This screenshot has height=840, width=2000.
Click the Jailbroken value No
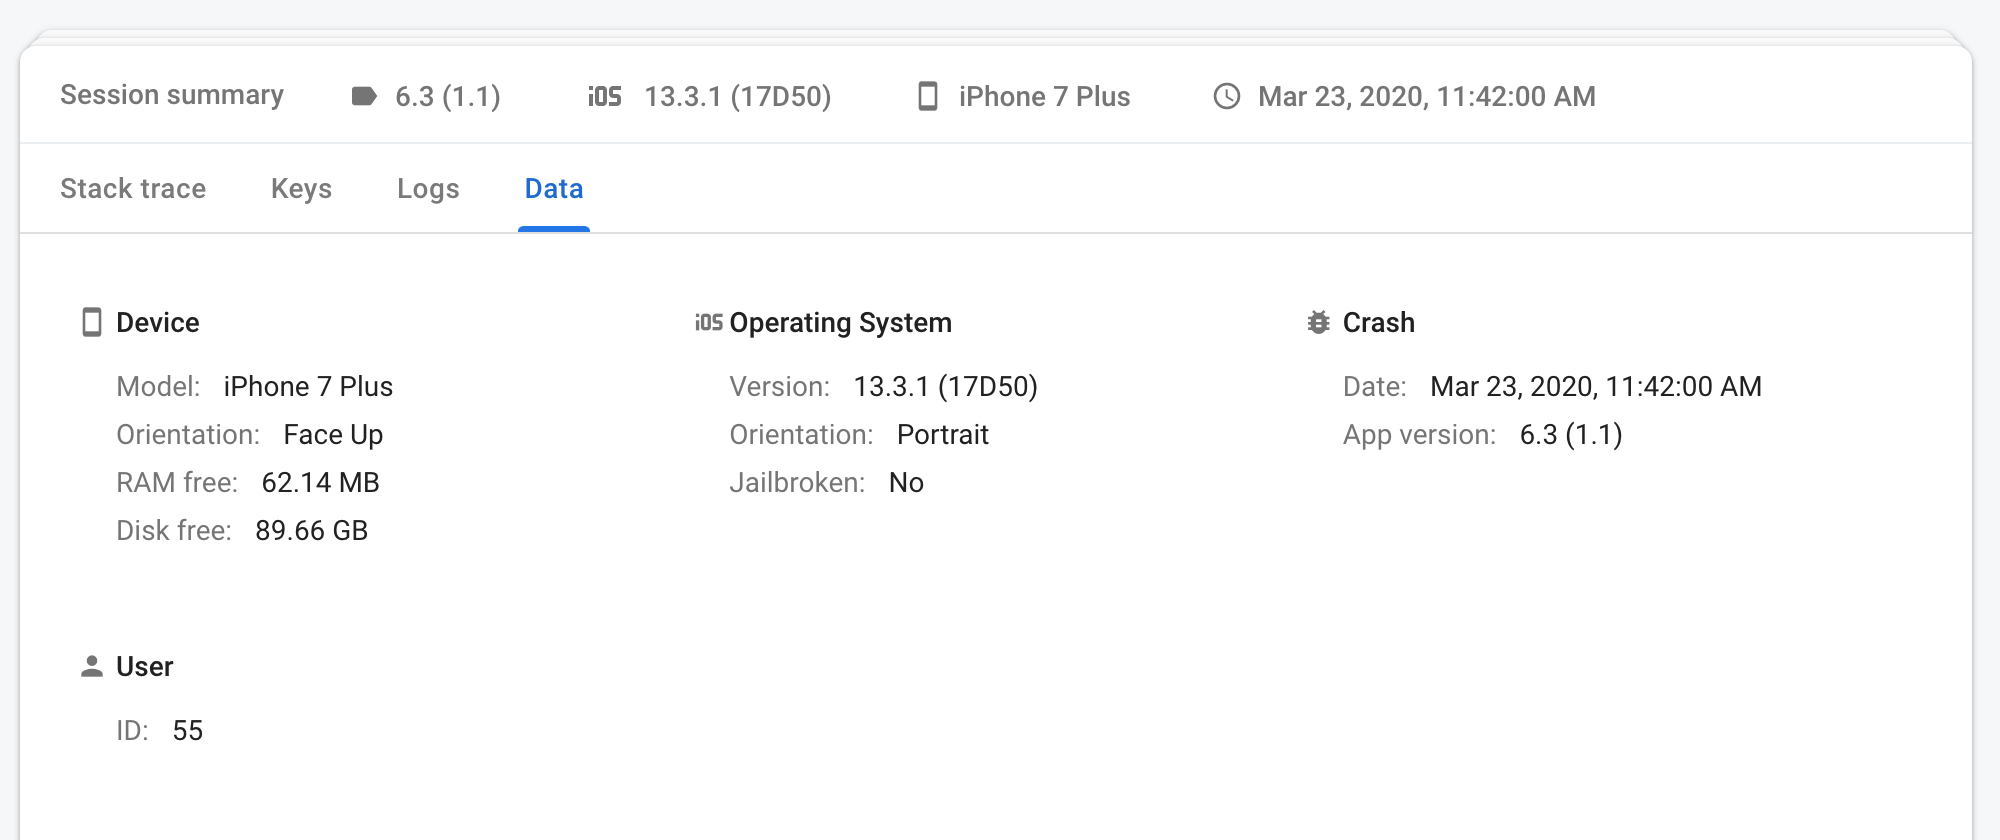point(906,482)
